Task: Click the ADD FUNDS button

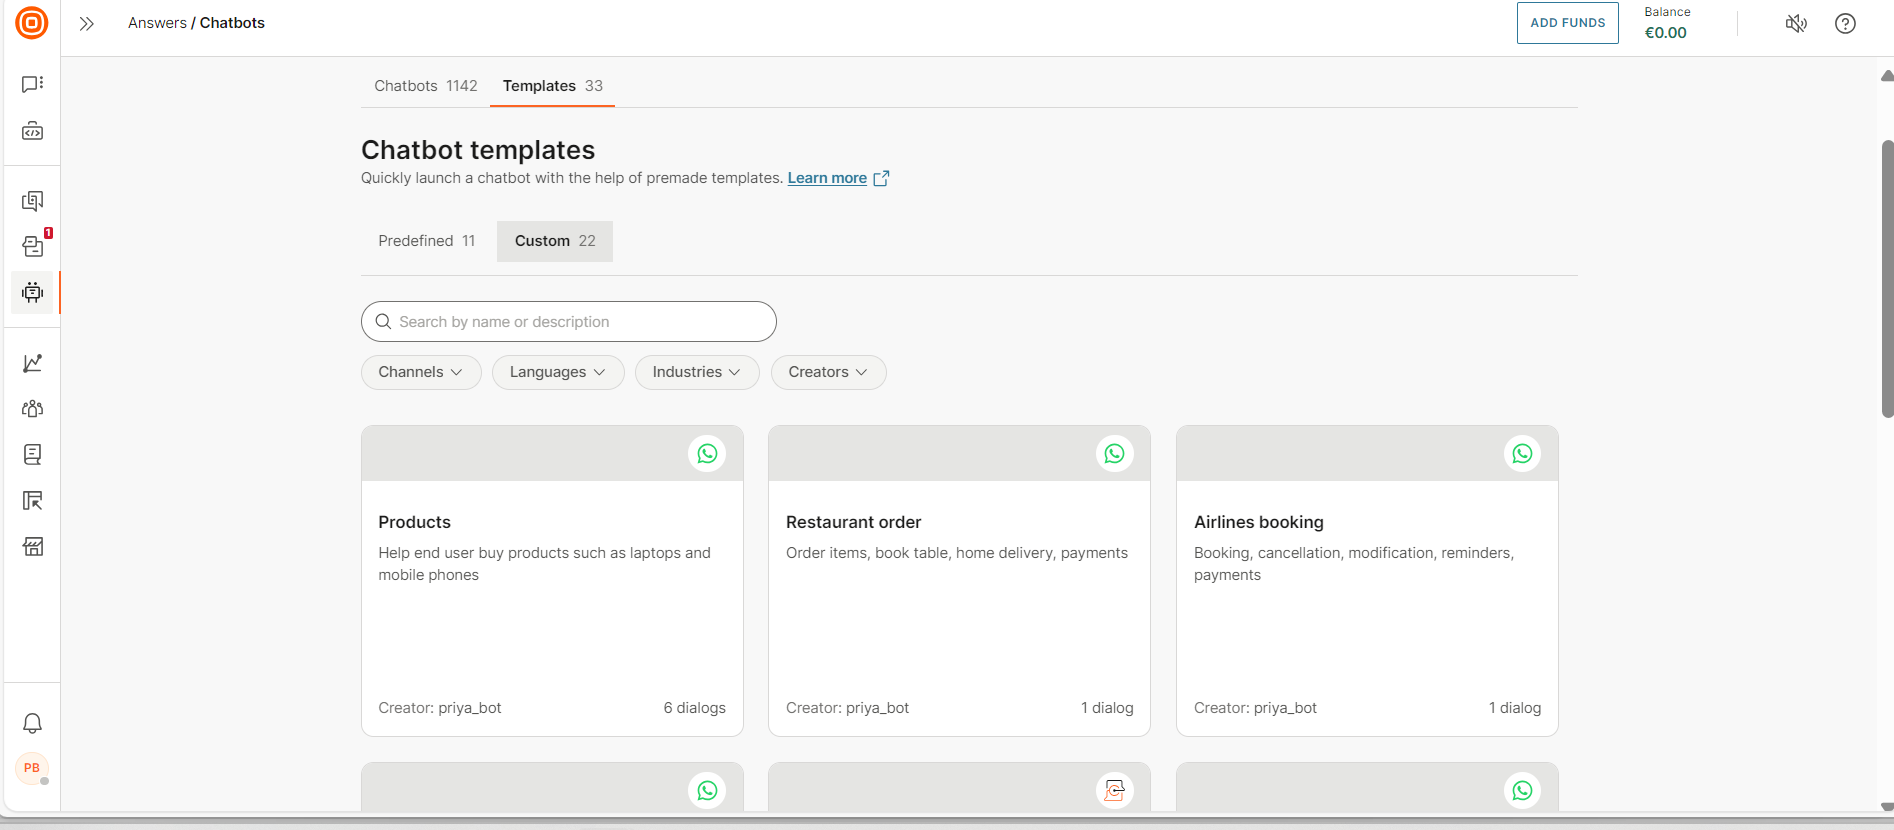Action: pyautogui.click(x=1567, y=23)
